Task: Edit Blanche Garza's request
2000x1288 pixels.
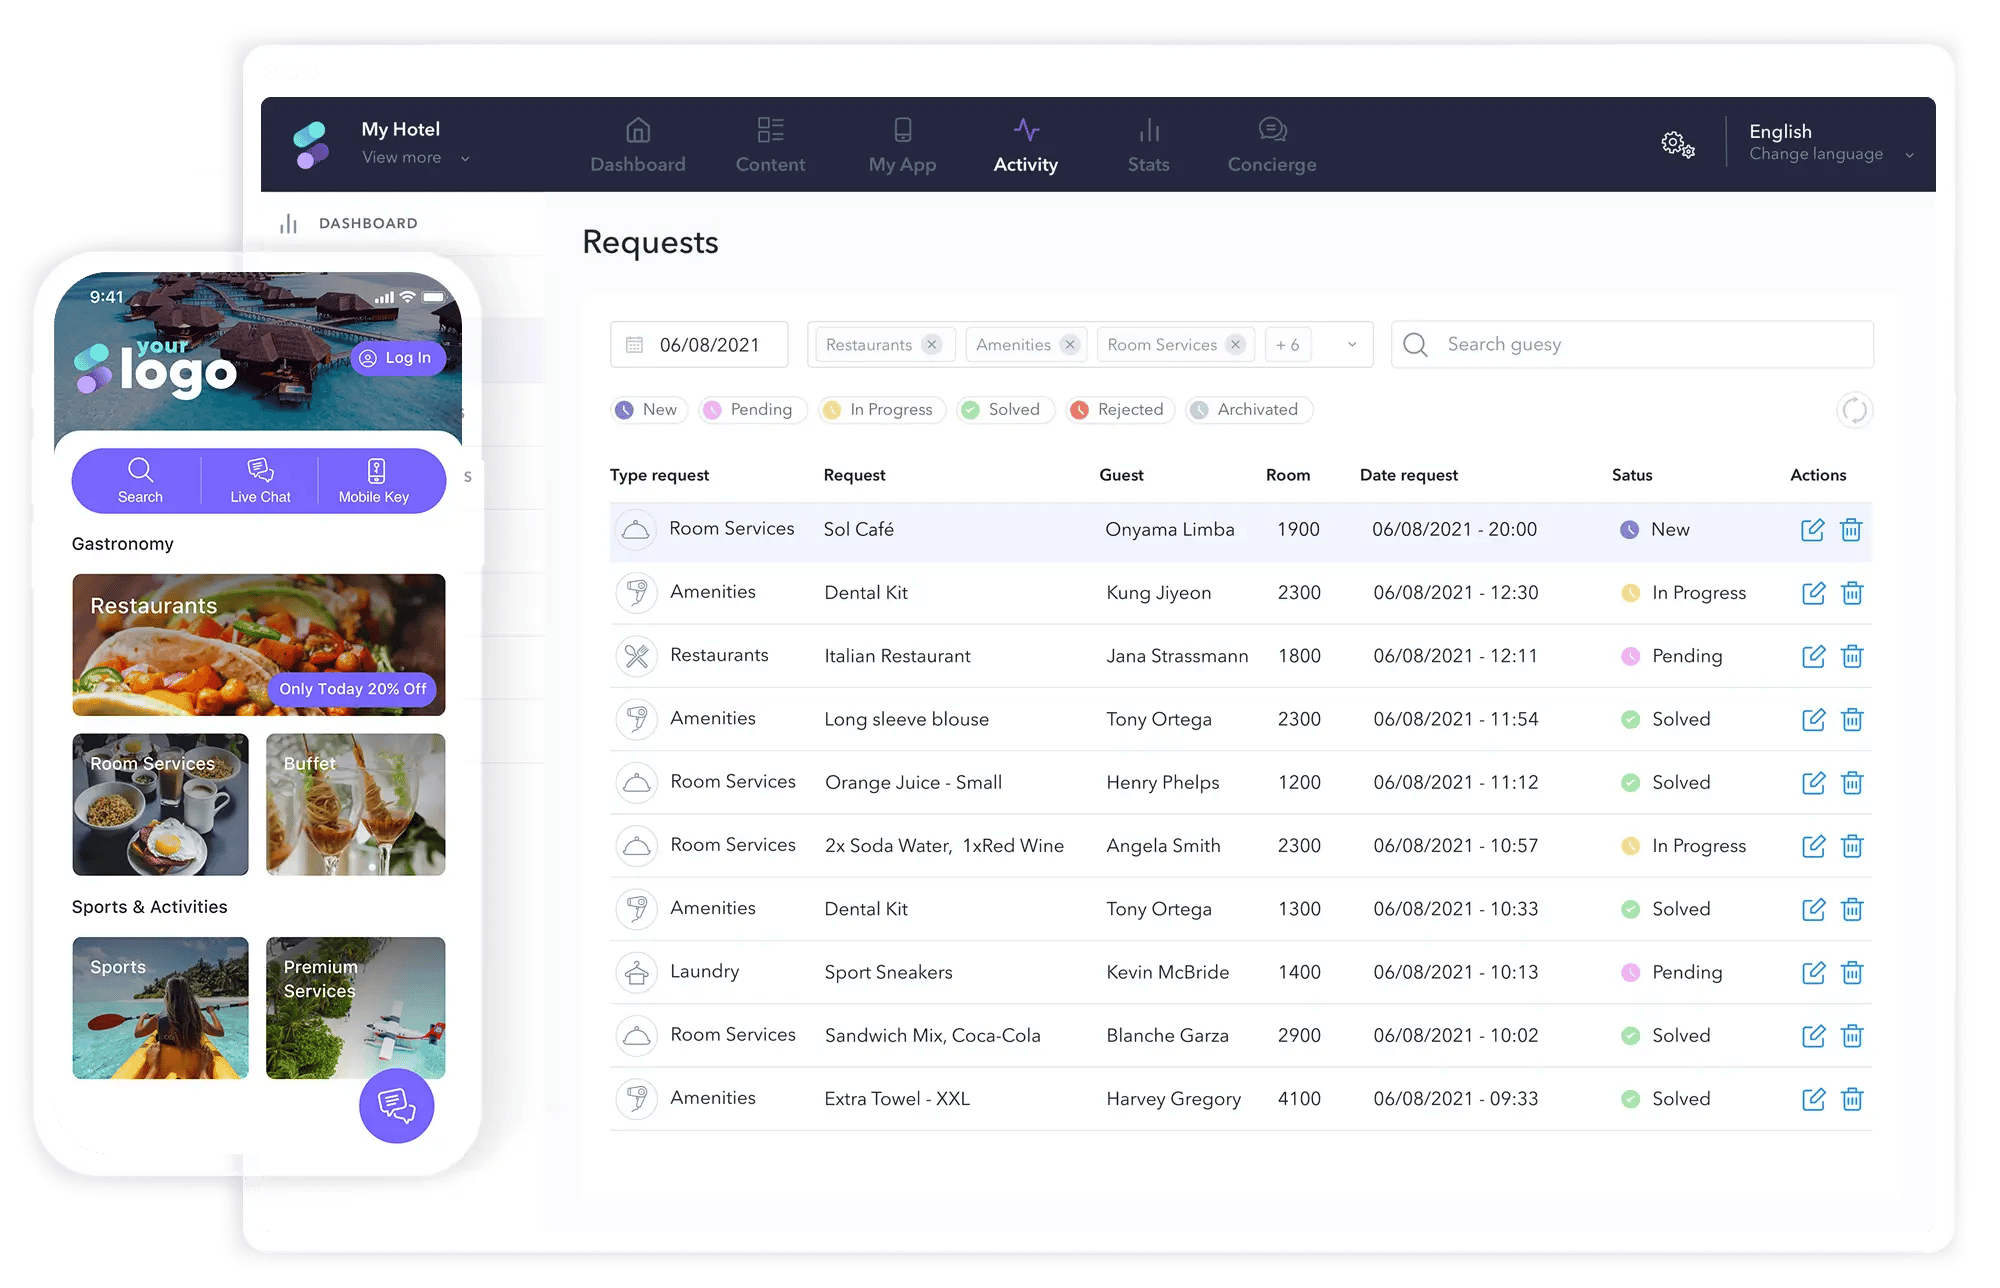Action: [1813, 1035]
